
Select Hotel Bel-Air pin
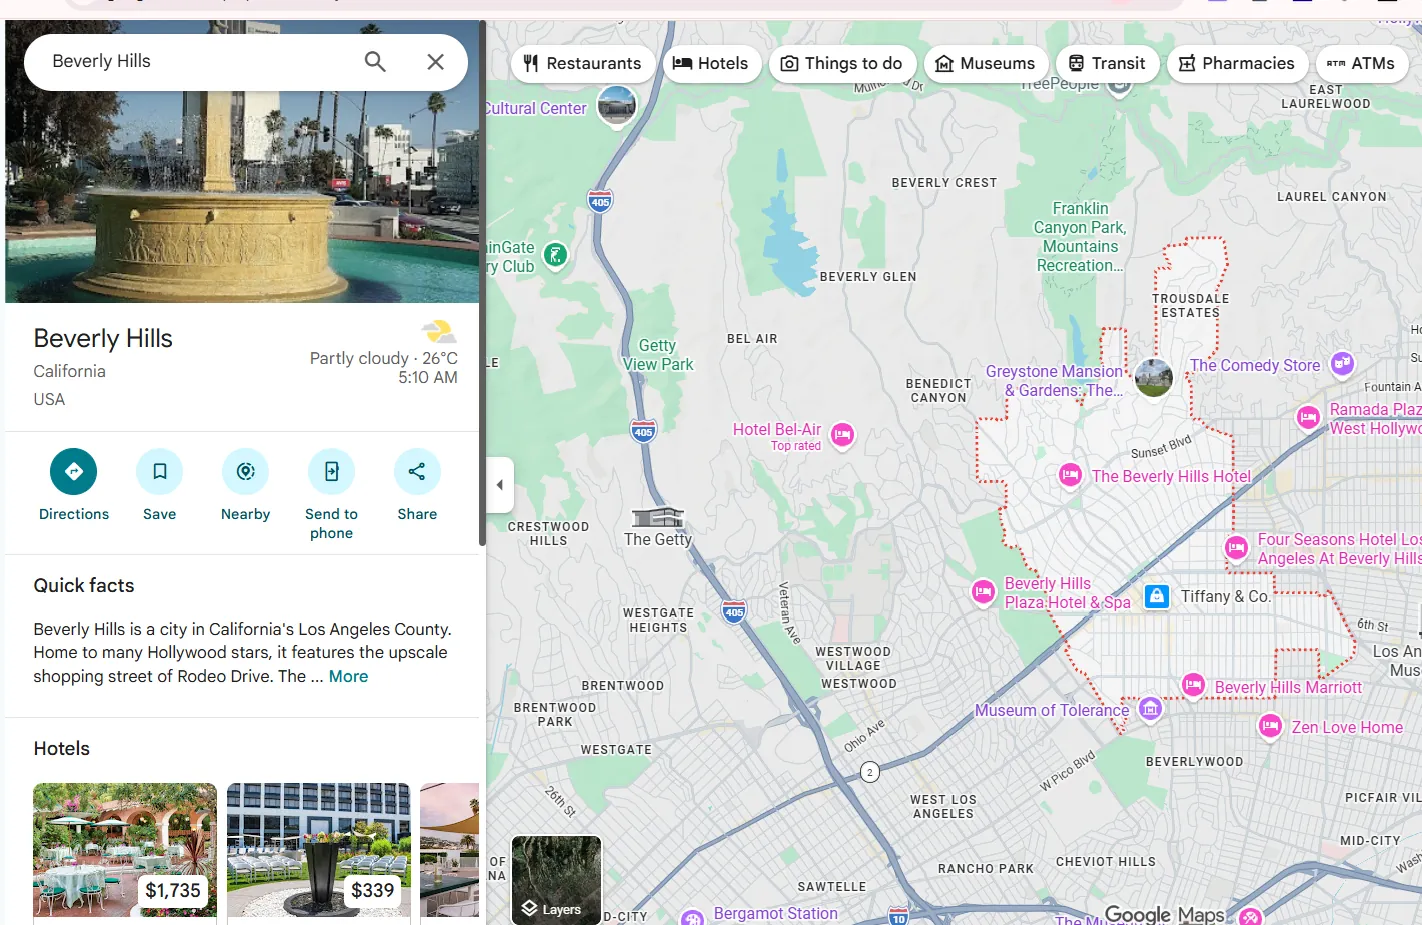pos(843,435)
